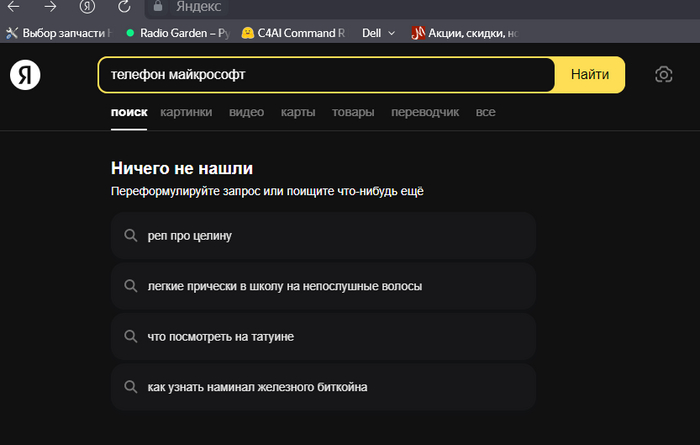Click magnifier icon beside что посмотреть на татуине

click(131, 336)
